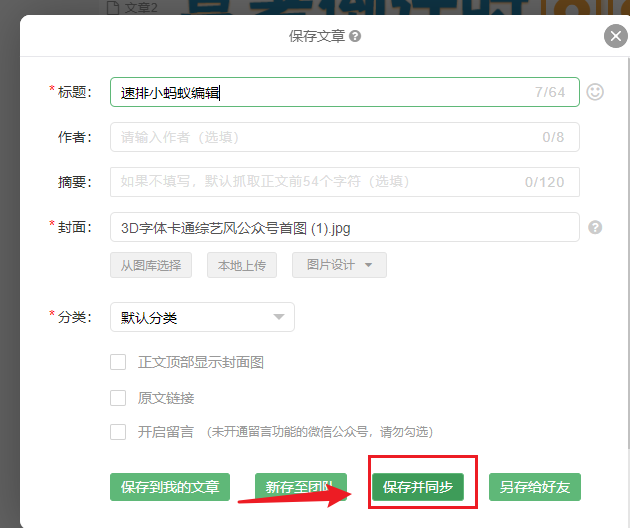The width and height of the screenshot is (630, 528).
Task: Toggle the 开启留言 checkbox
Action: [x=118, y=432]
